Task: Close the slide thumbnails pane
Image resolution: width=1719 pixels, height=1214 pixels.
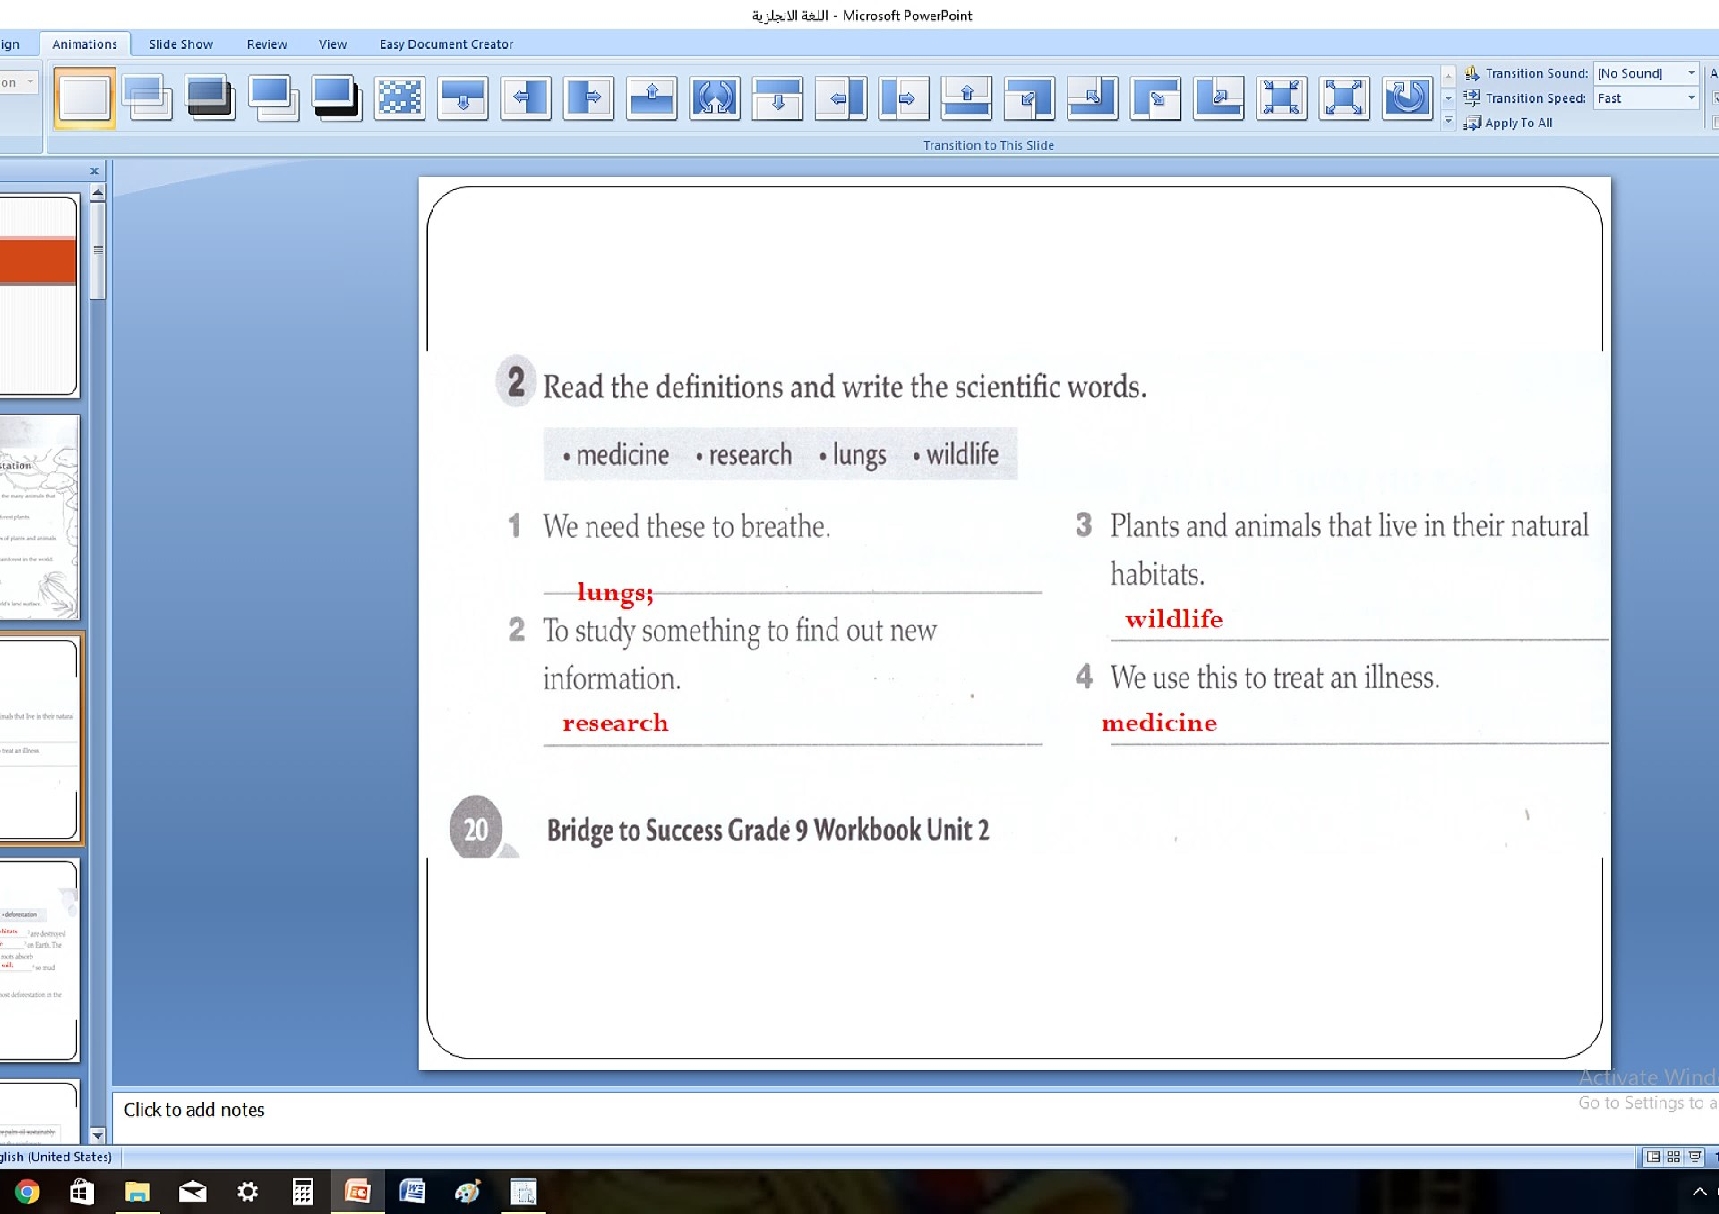Action: tap(94, 171)
